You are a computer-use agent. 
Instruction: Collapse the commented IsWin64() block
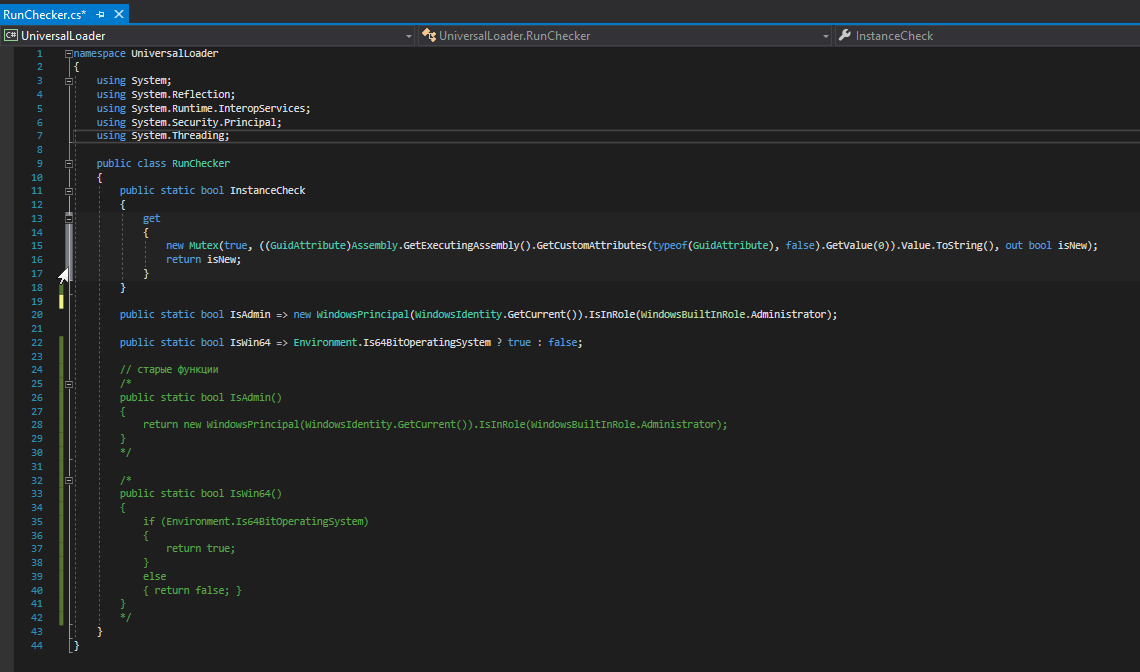pyautogui.click(x=68, y=481)
